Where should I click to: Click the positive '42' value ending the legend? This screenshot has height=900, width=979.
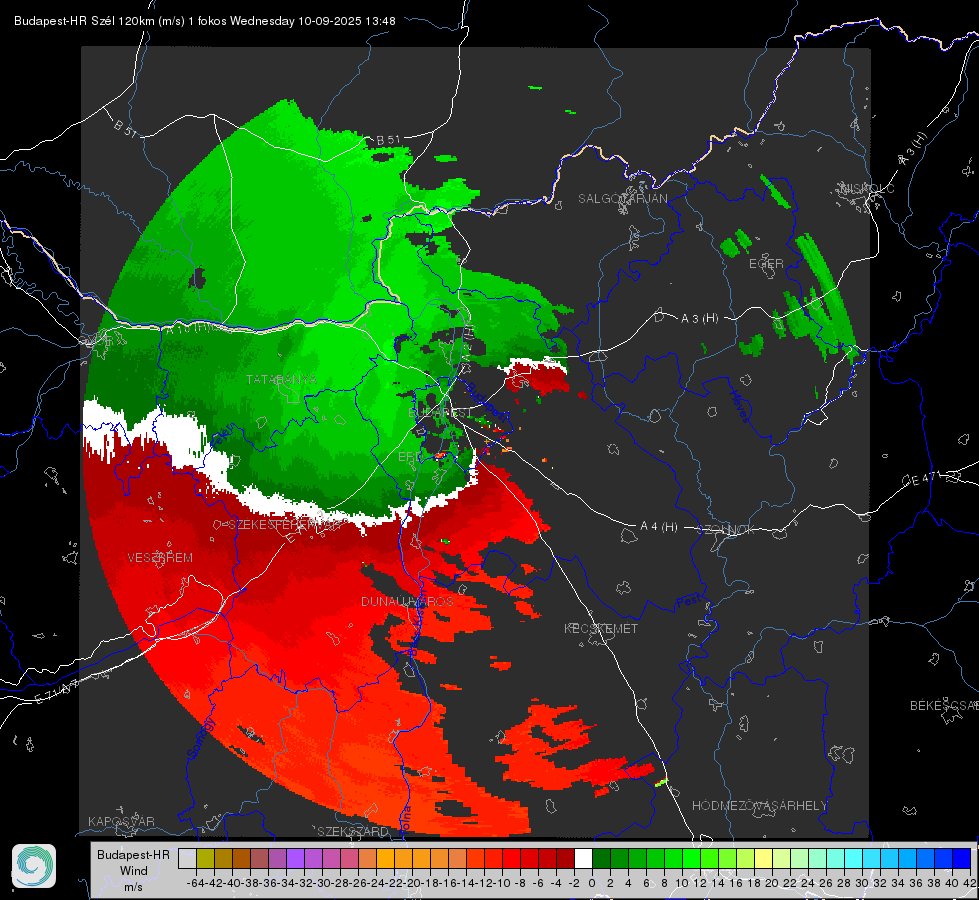(x=970, y=883)
